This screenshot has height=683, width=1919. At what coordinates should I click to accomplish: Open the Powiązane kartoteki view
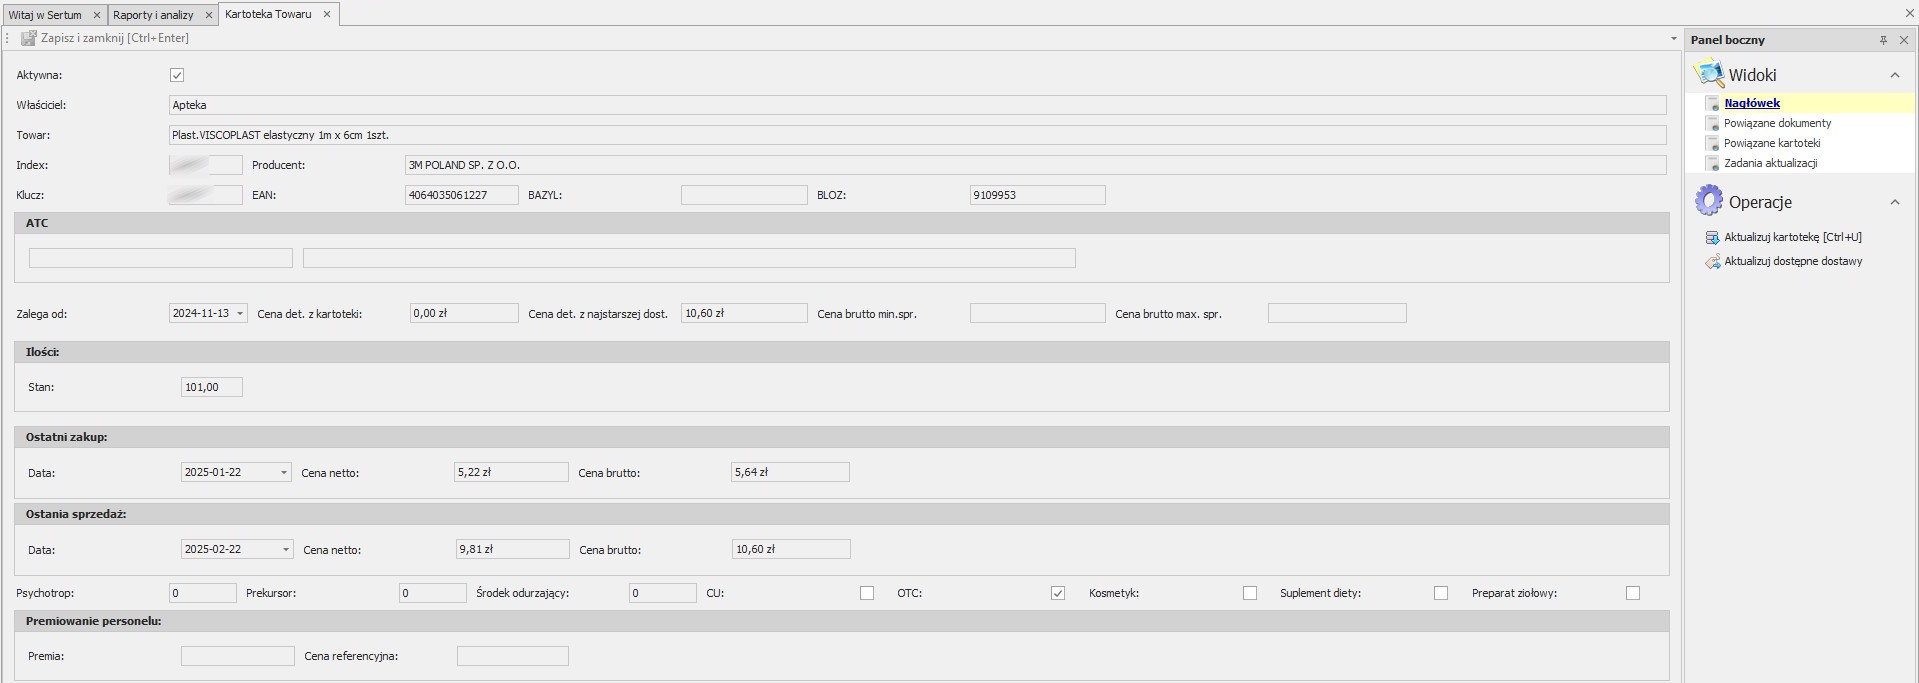tap(1772, 143)
